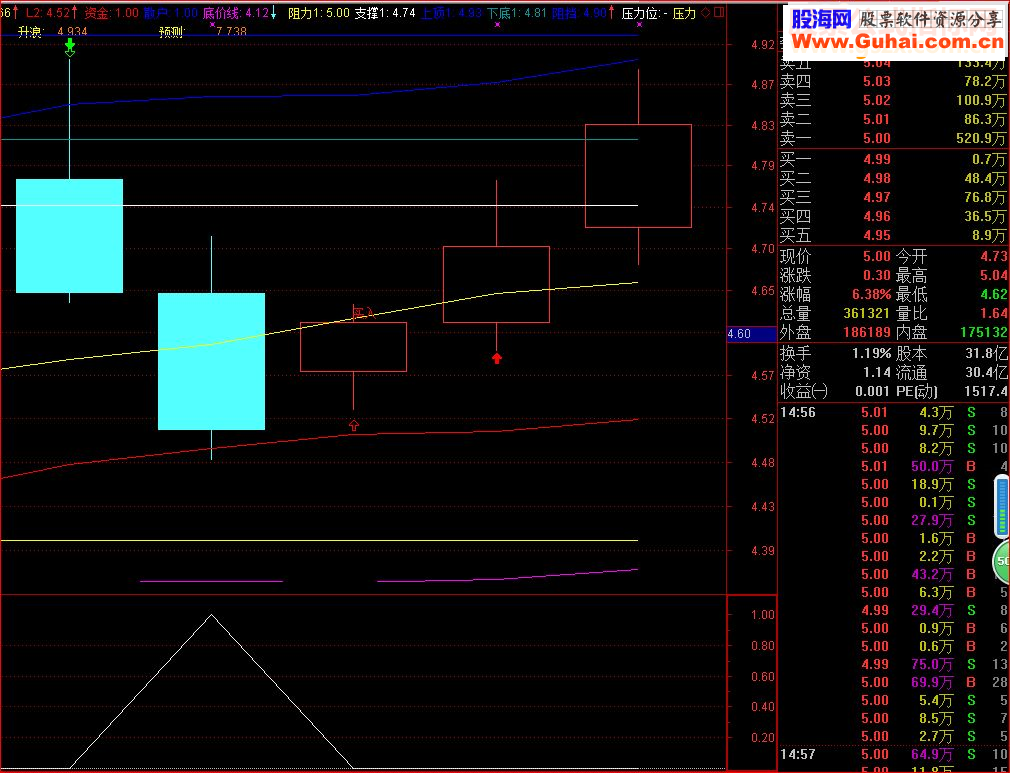Viewport: 1010px width, 773px height.
Task: Click the 4.60 price marker on axis
Action: [x=752, y=334]
